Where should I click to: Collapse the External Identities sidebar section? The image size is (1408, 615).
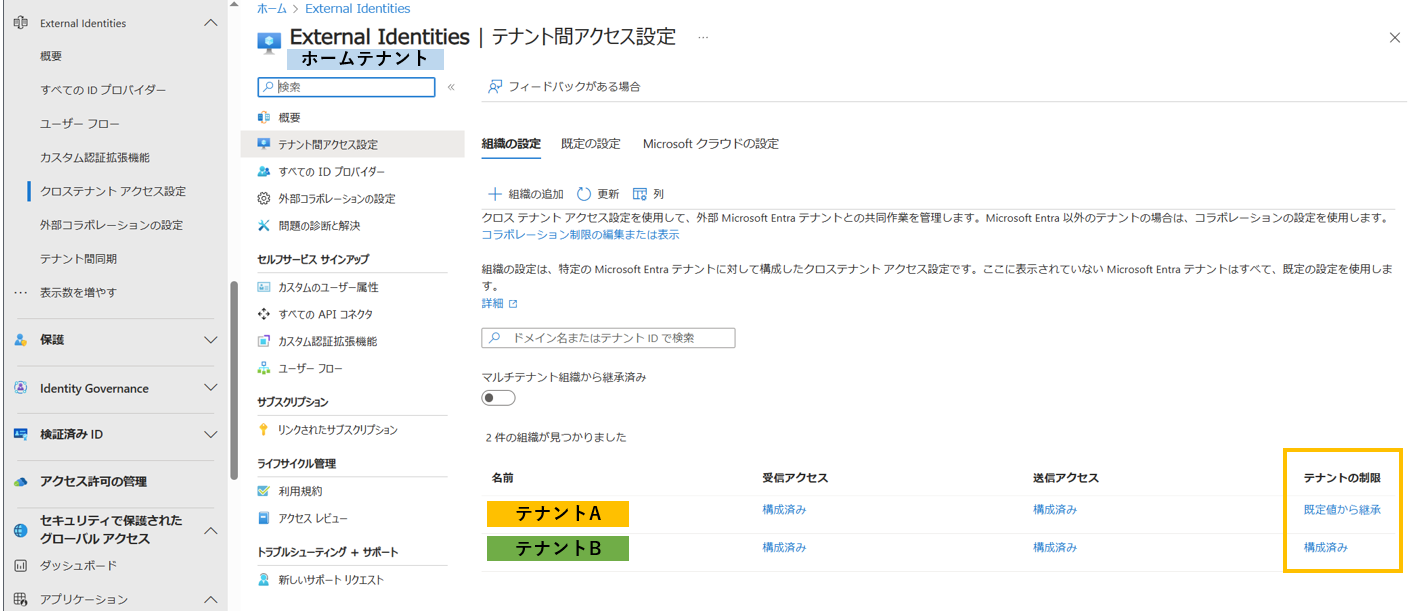click(x=210, y=22)
